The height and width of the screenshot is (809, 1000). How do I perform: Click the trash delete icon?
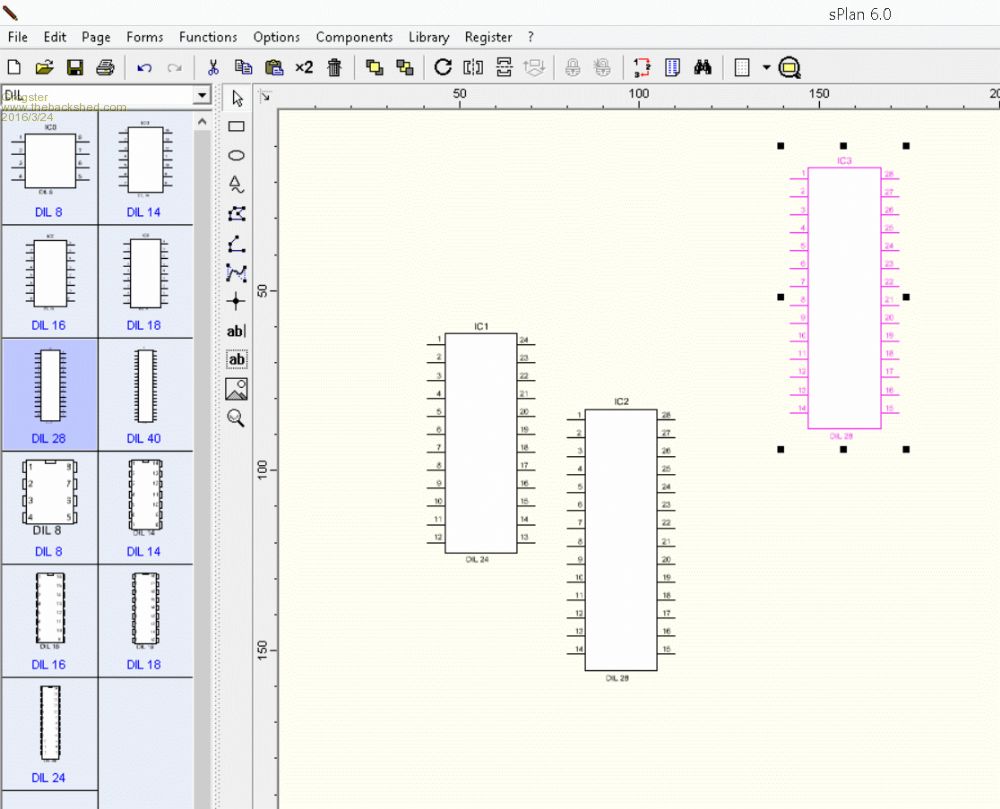[335, 68]
